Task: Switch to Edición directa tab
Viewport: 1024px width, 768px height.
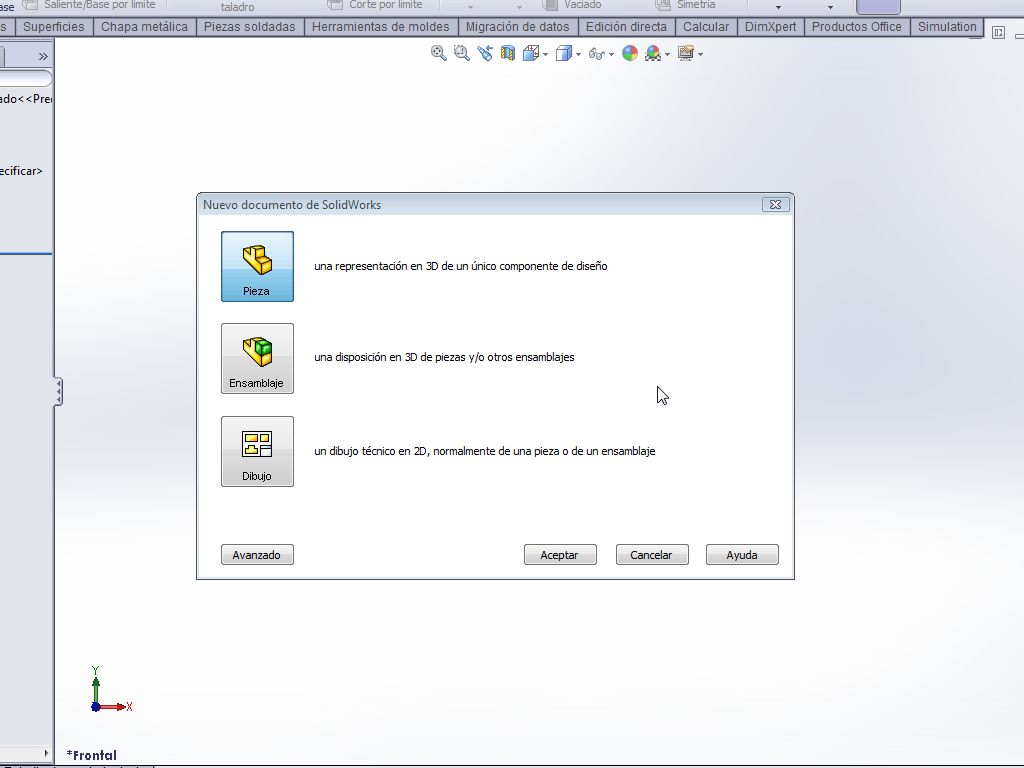Action: [626, 27]
